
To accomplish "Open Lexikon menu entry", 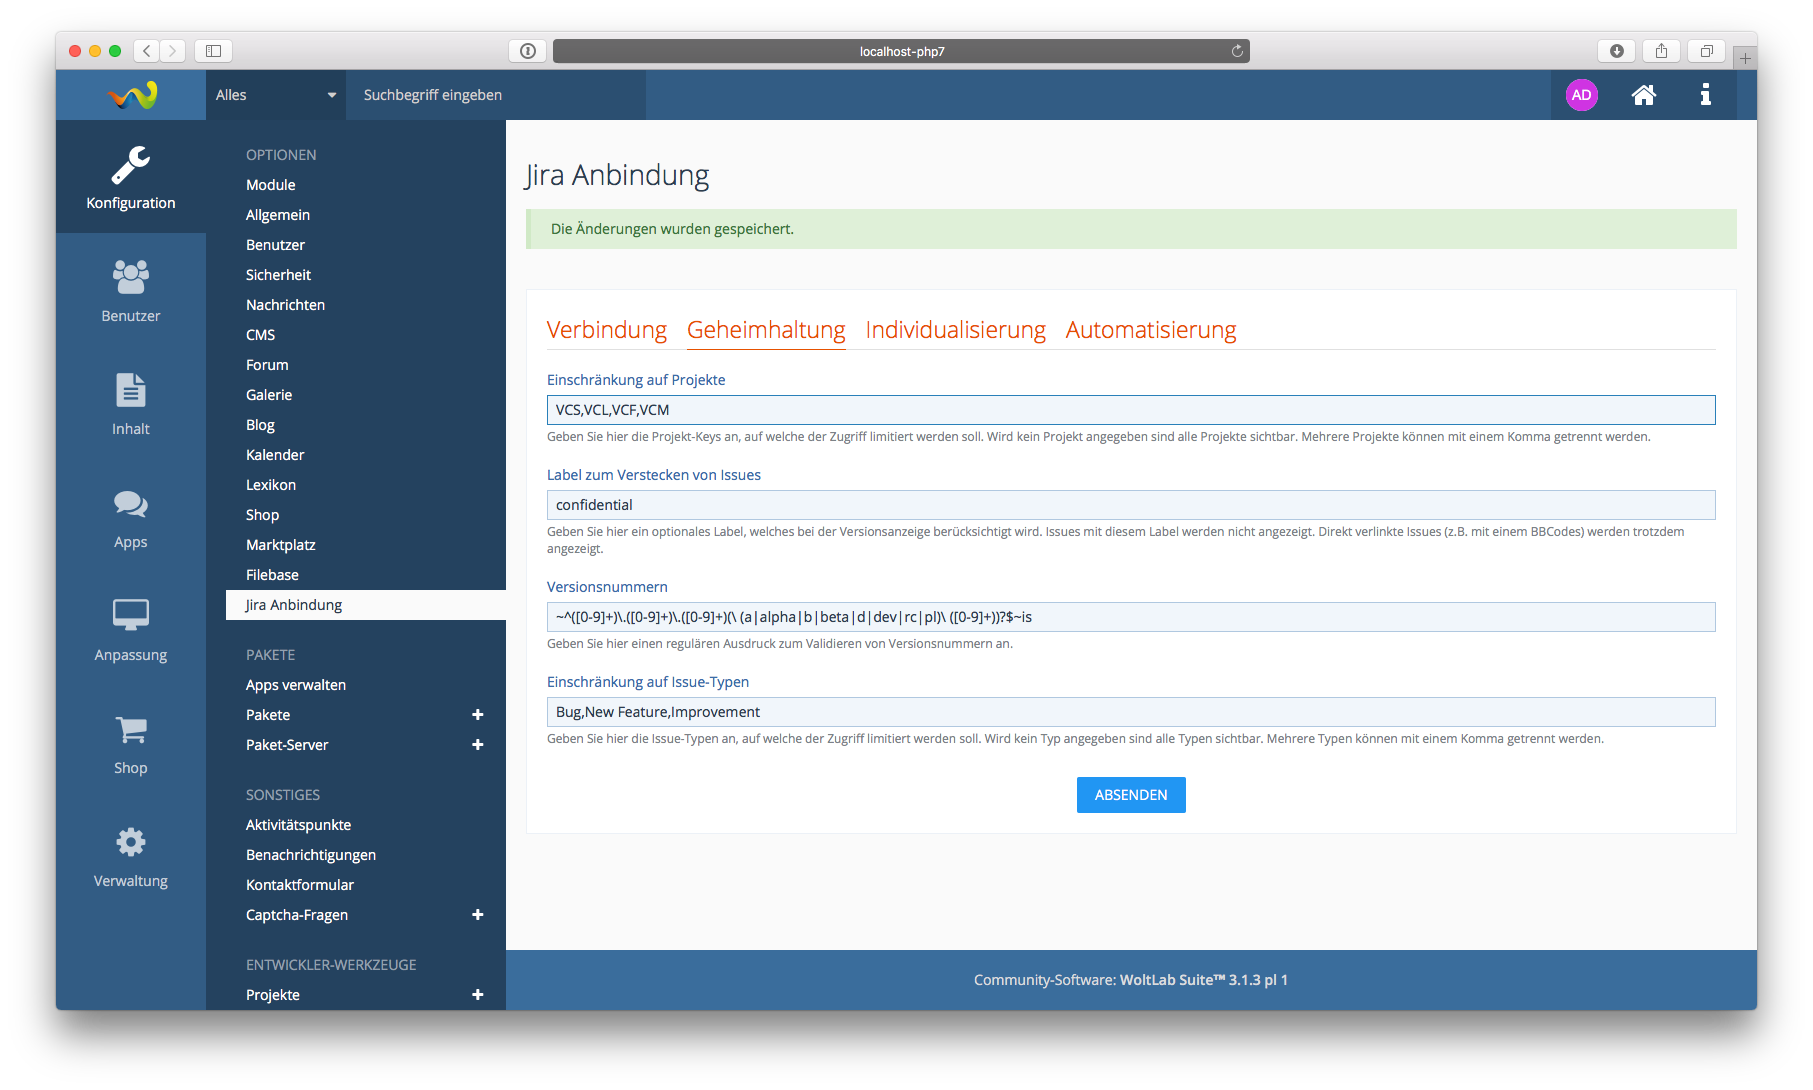I will (271, 485).
